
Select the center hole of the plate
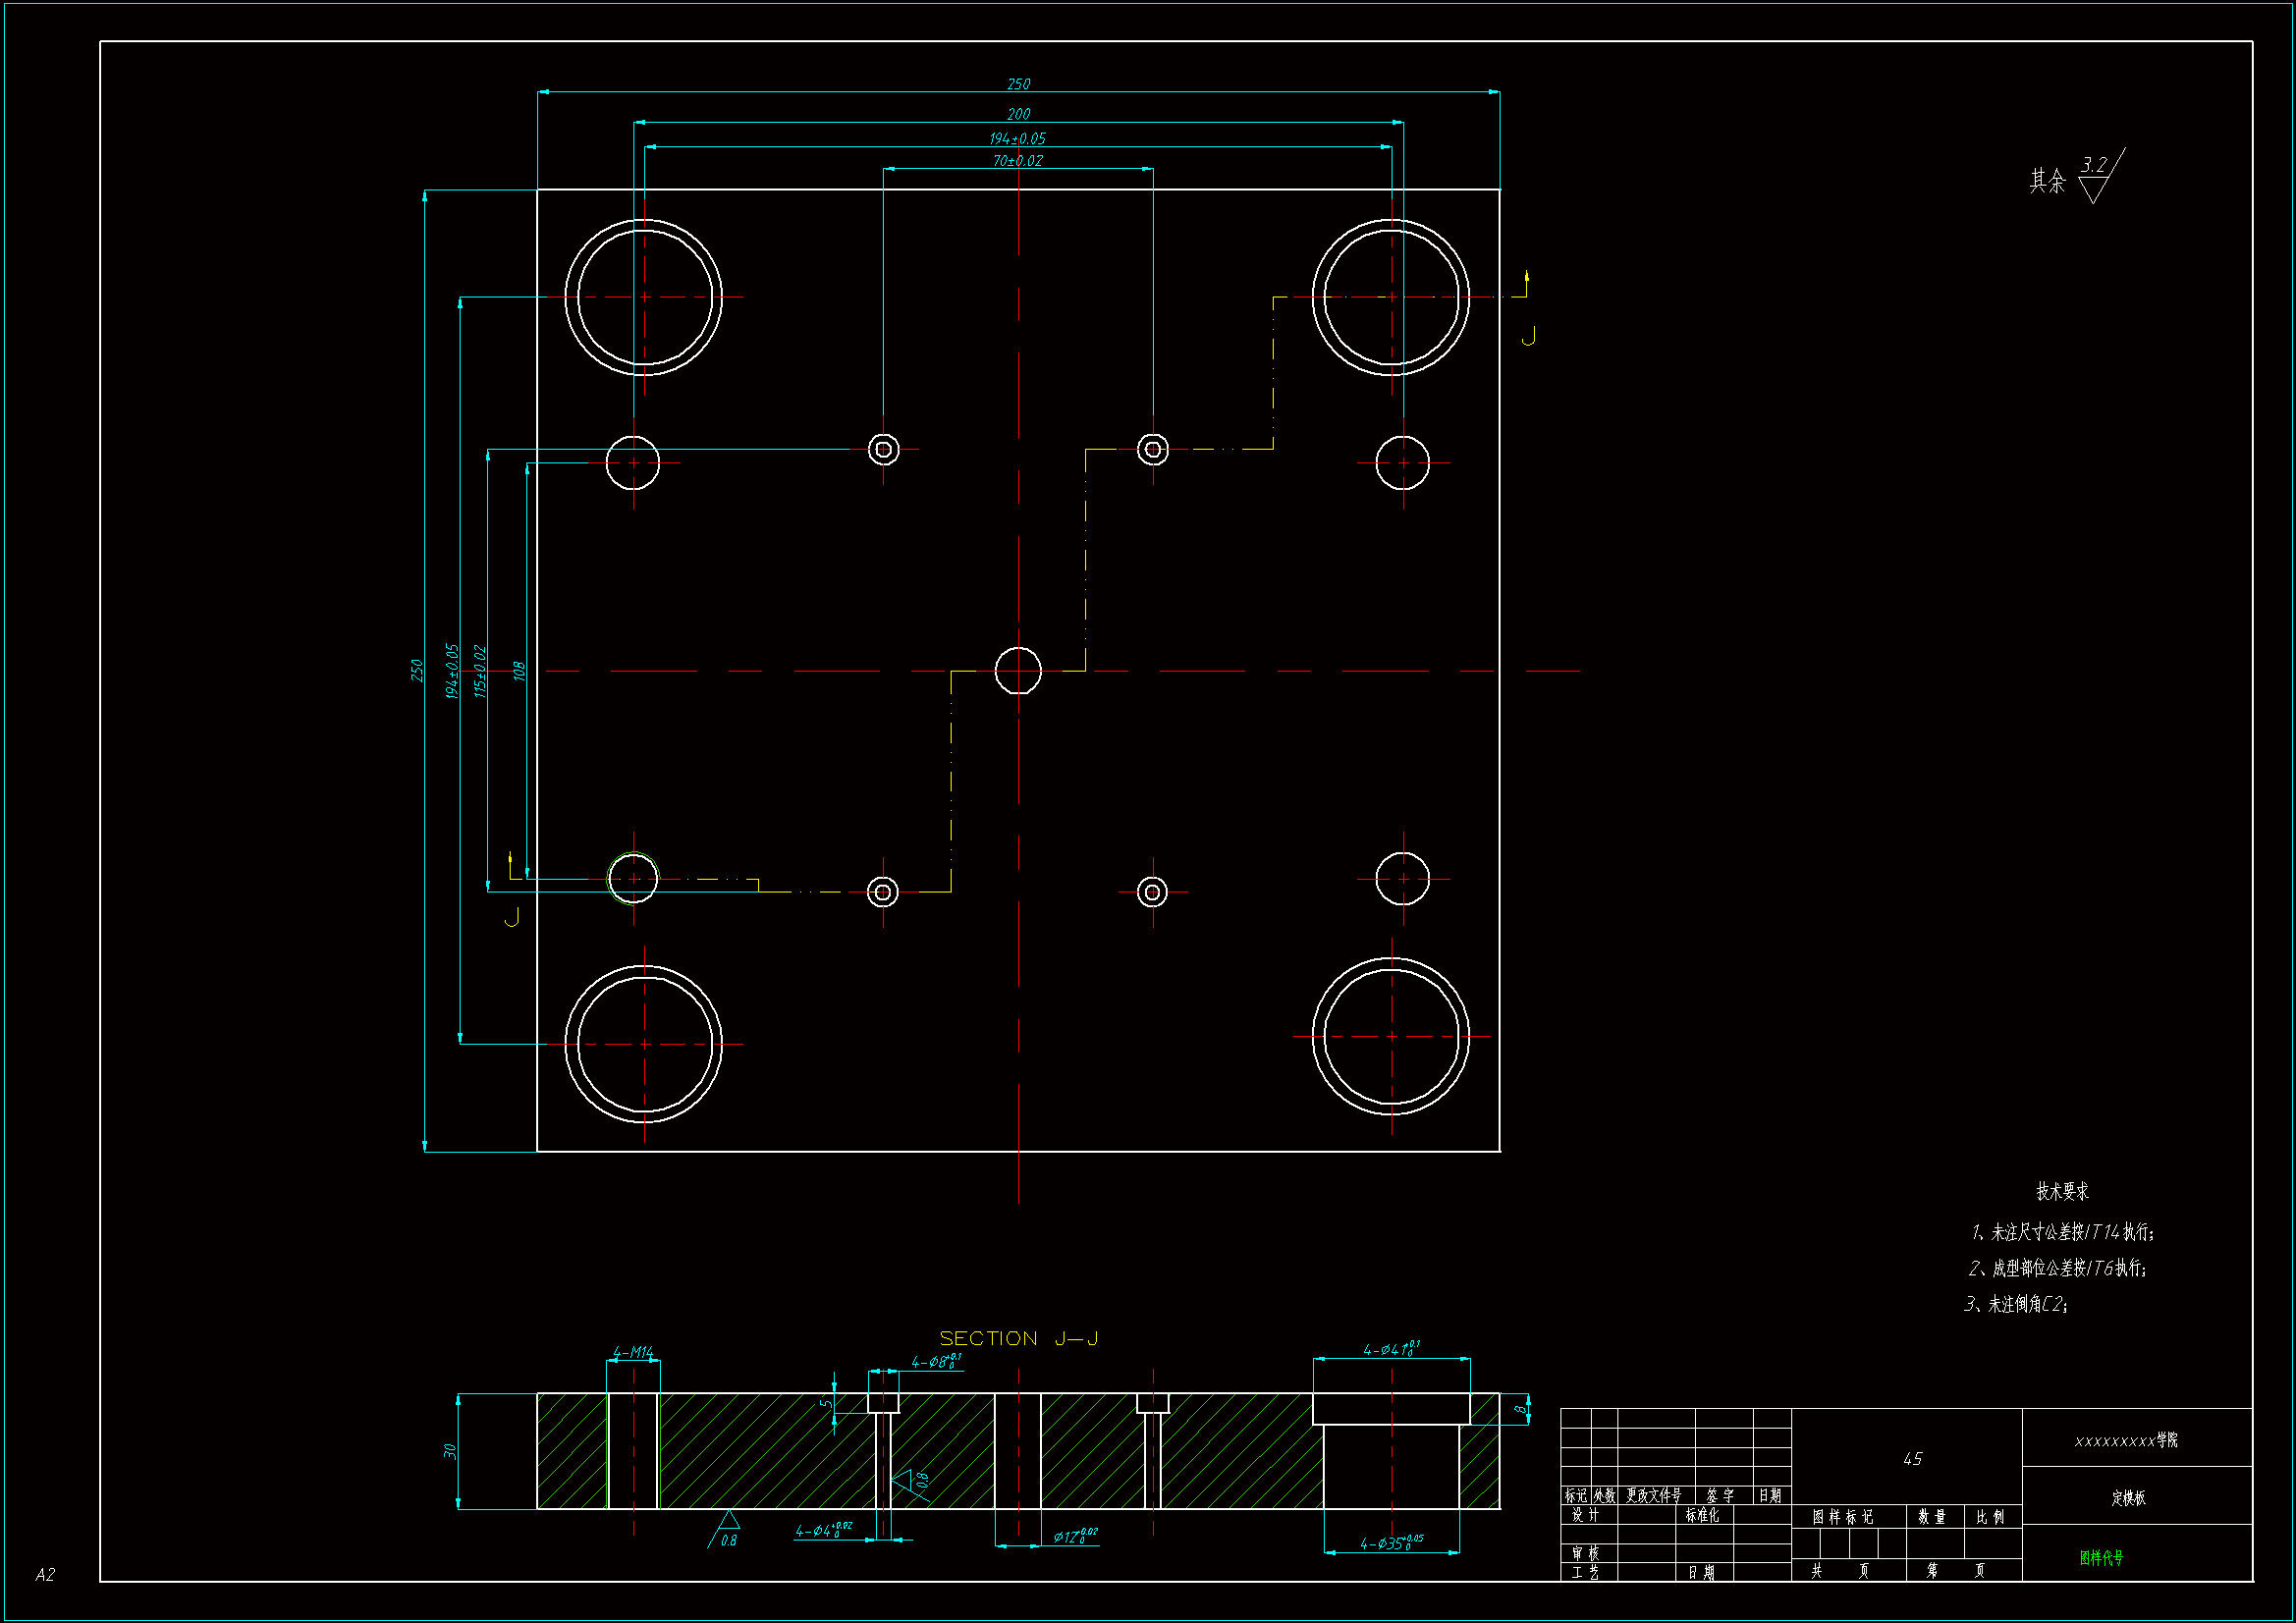[1018, 670]
